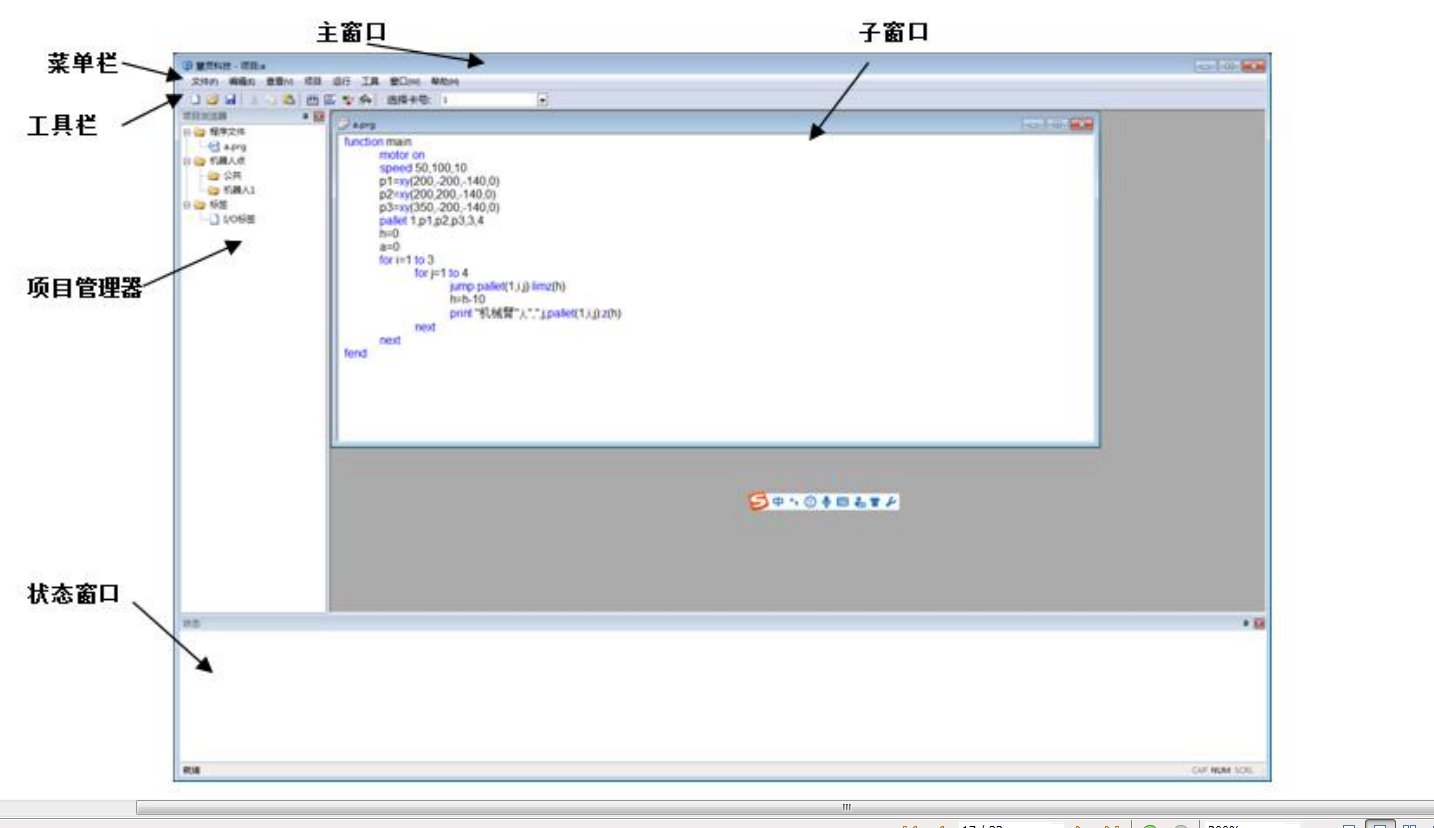Click the open folder toolbar icon
The width and height of the screenshot is (1434, 828).
(213, 100)
